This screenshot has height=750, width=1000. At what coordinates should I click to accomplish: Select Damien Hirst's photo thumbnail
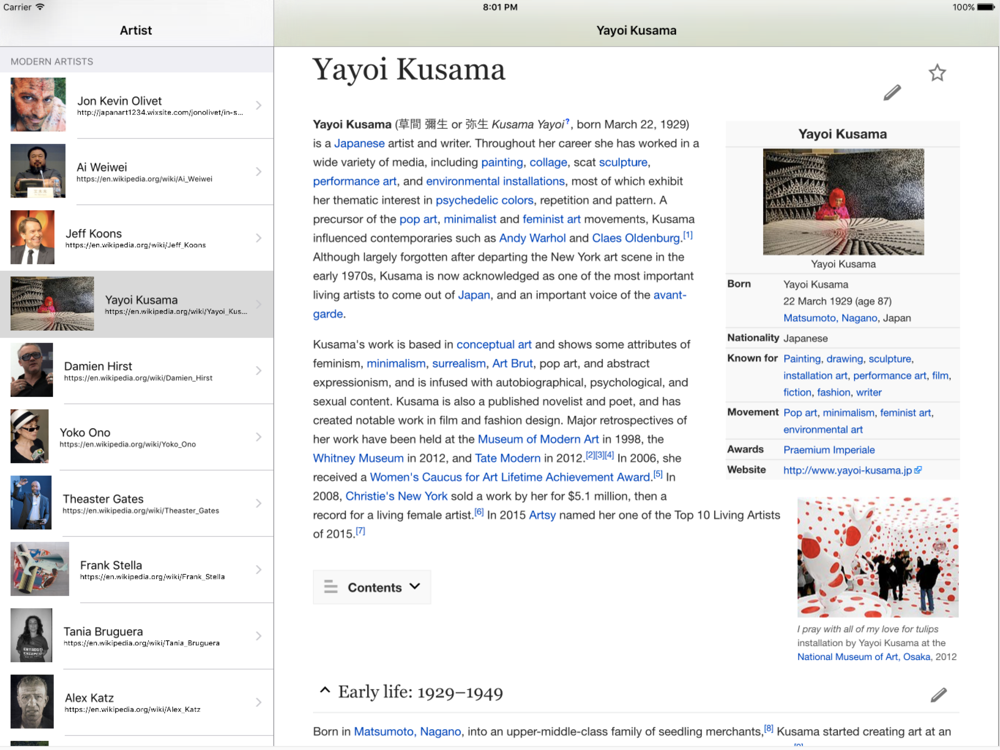pos(32,370)
